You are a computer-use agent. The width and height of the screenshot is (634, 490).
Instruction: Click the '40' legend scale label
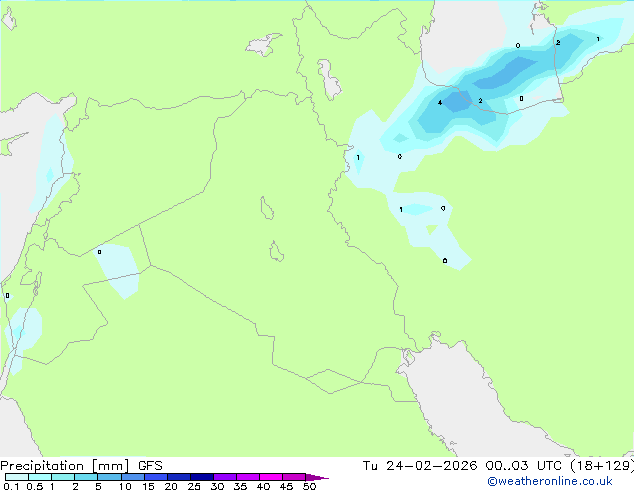click(263, 486)
